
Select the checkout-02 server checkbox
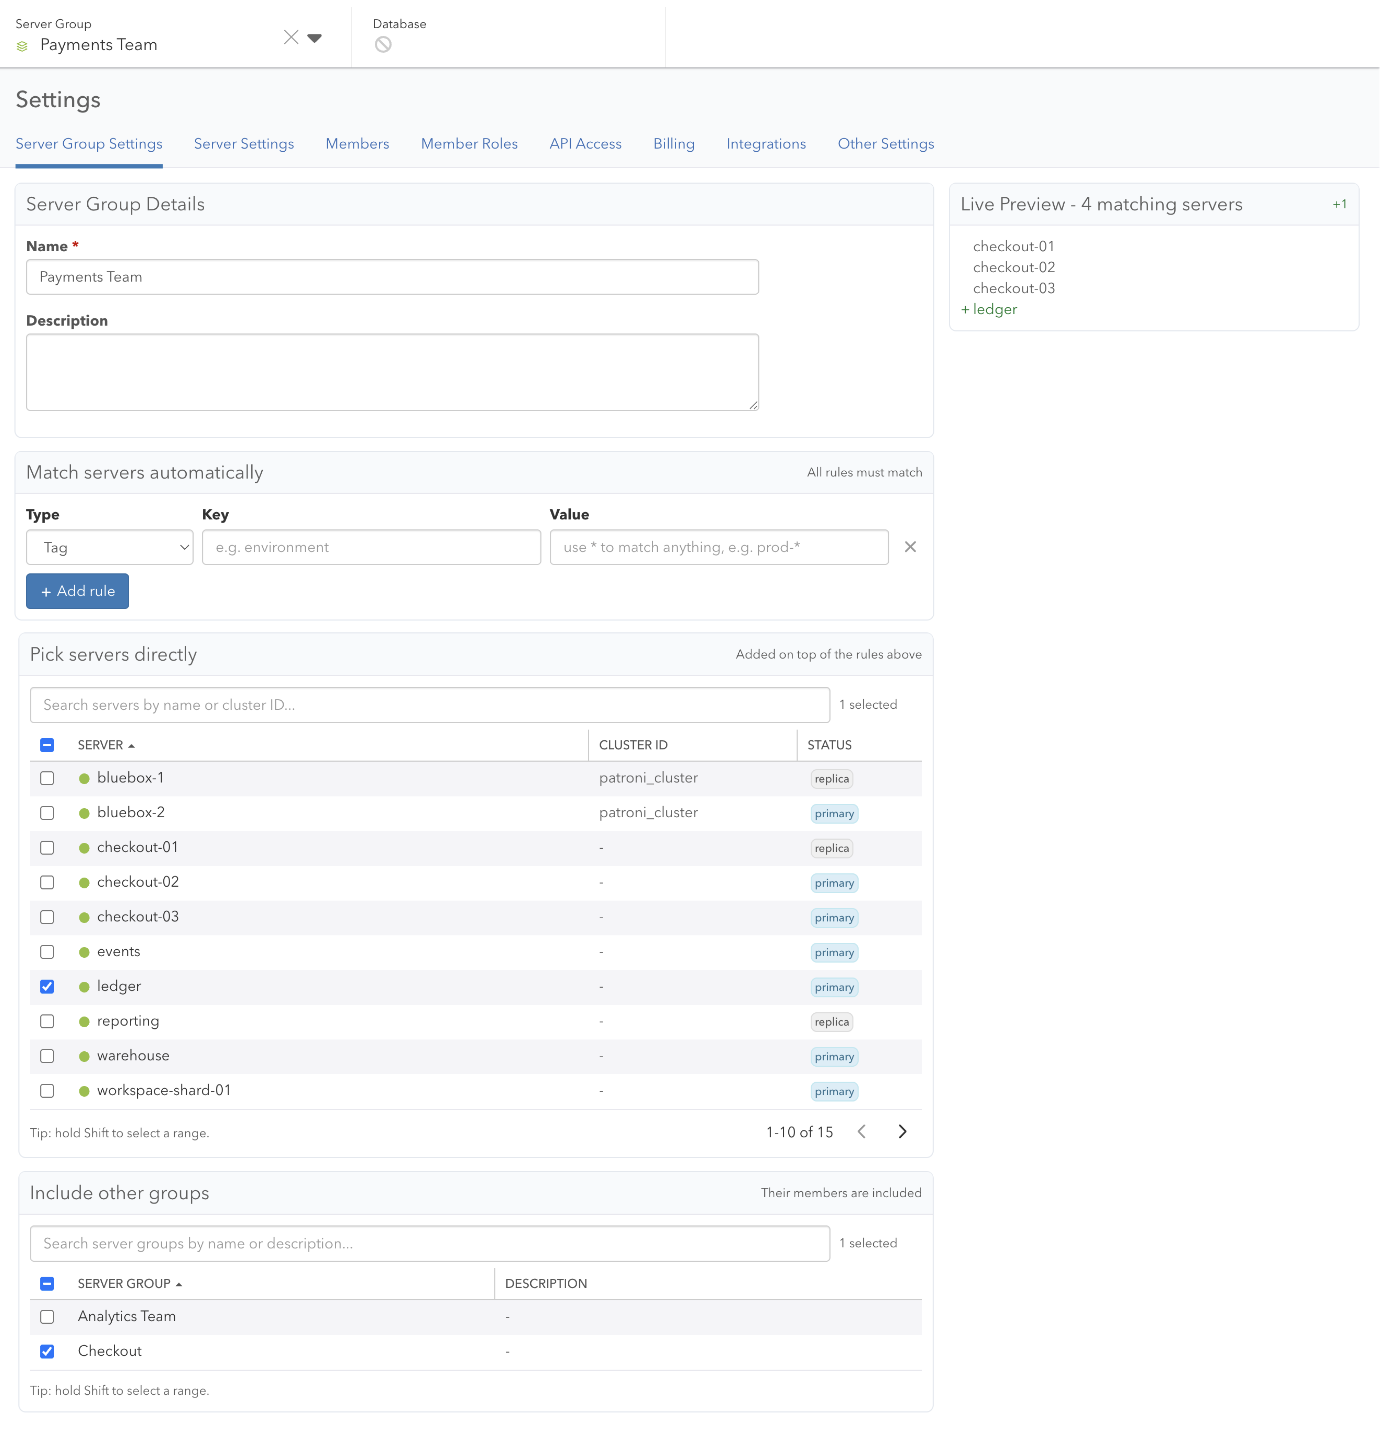tap(47, 882)
